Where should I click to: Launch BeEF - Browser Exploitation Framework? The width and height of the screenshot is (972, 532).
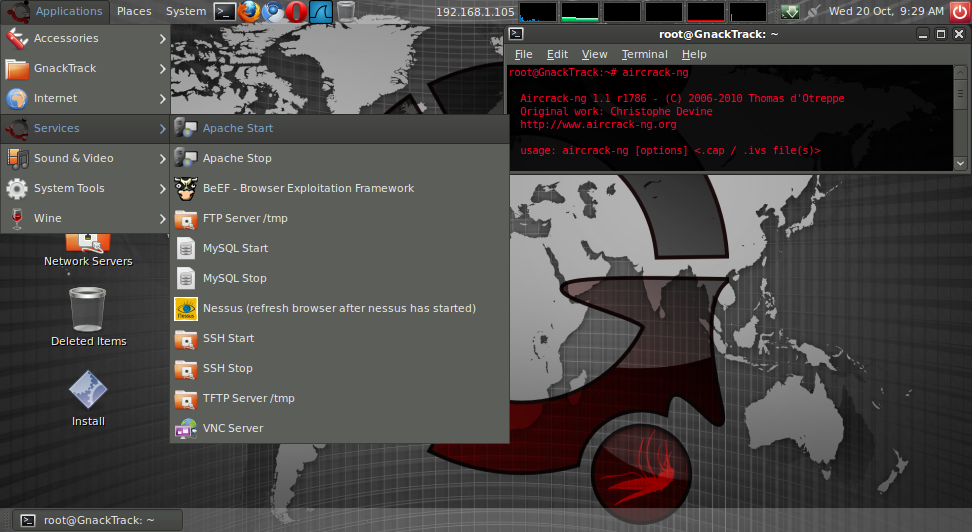click(x=340, y=188)
